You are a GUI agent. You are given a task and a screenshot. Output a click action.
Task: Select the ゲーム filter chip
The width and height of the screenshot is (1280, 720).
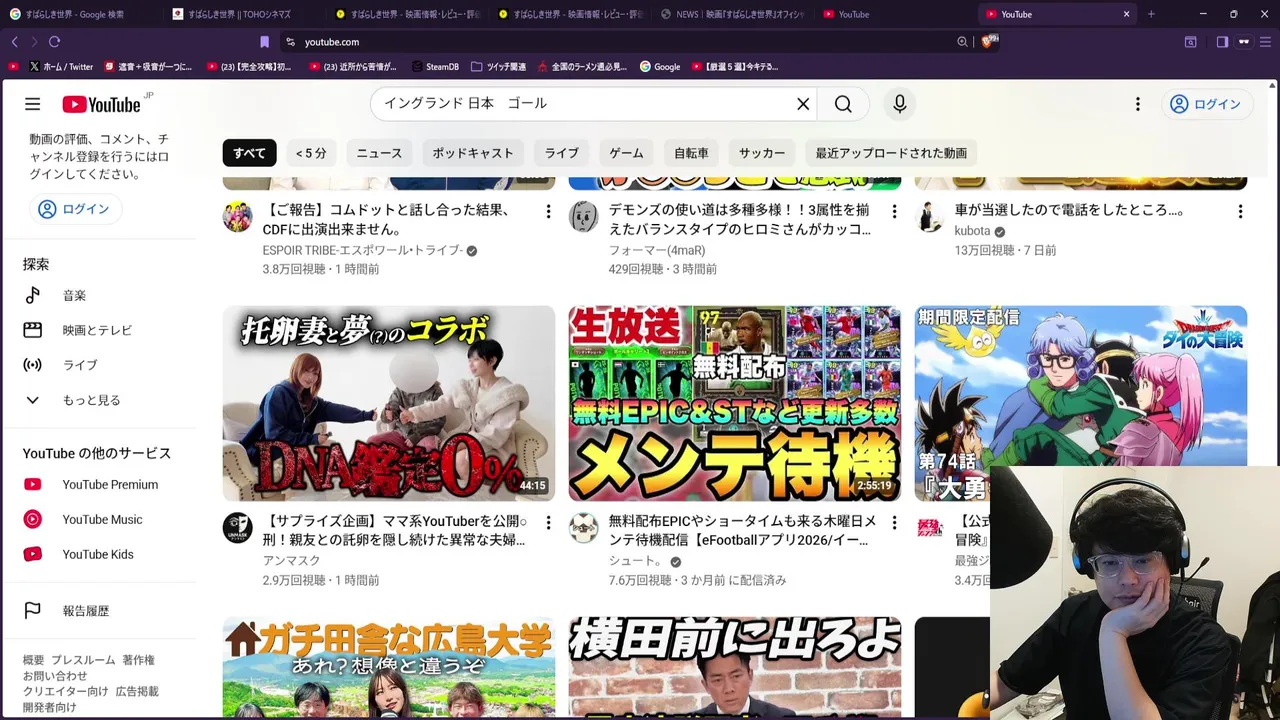click(x=626, y=153)
